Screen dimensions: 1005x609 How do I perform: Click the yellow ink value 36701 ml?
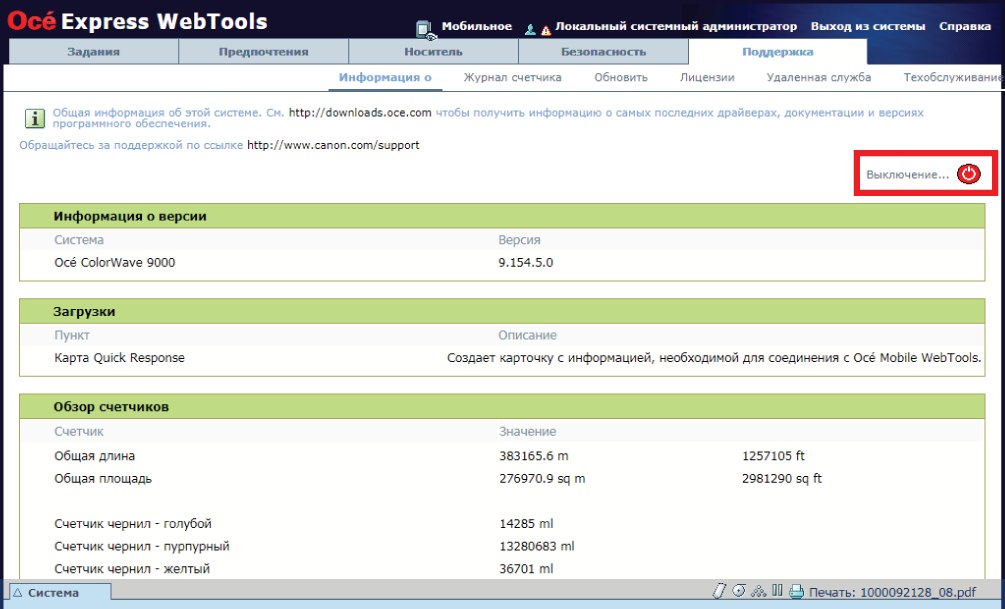point(526,569)
